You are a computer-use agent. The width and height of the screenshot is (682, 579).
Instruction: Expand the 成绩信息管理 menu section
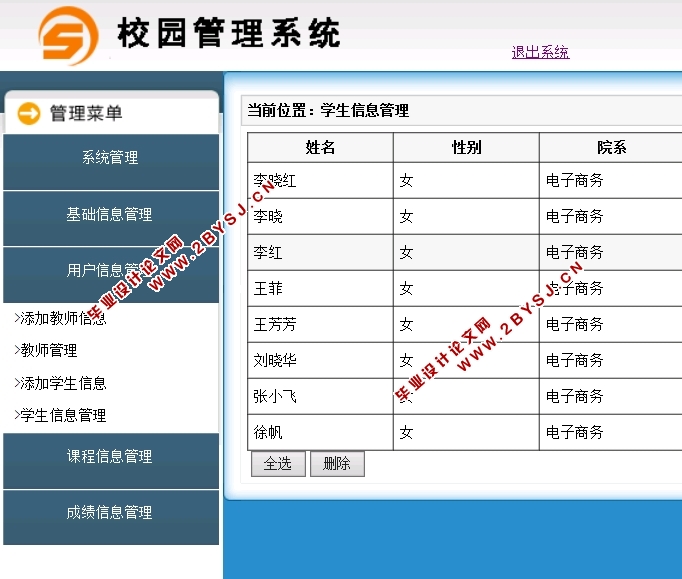coord(110,512)
